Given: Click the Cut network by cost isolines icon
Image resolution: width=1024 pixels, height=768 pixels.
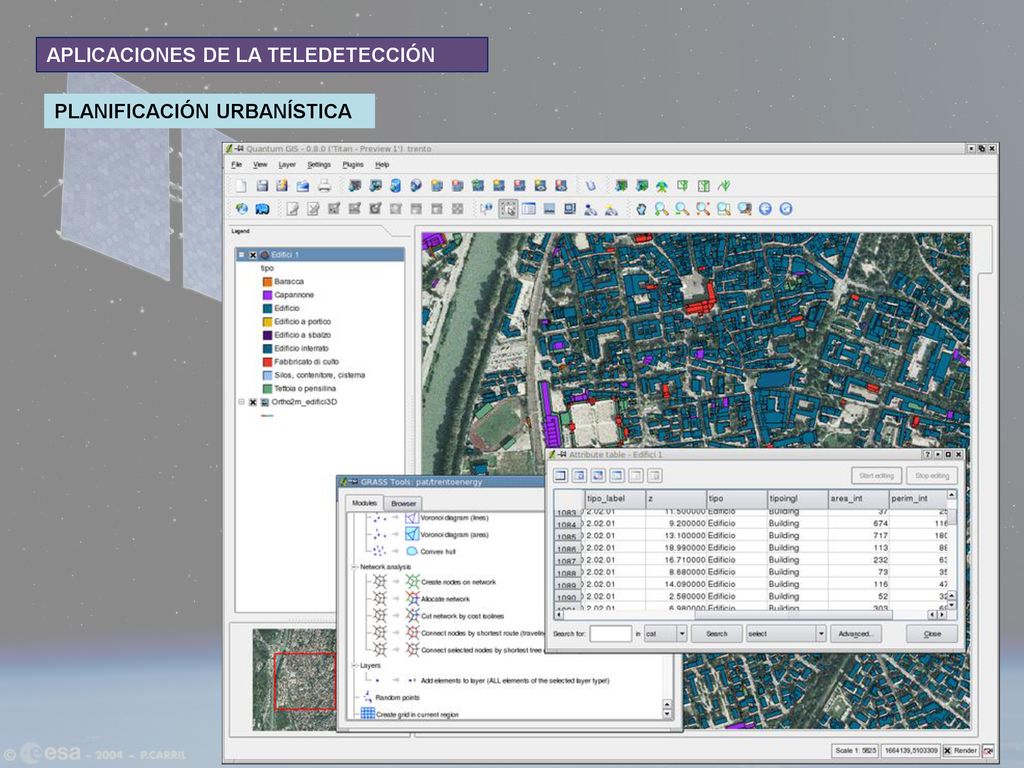Looking at the screenshot, I should 412,615.
